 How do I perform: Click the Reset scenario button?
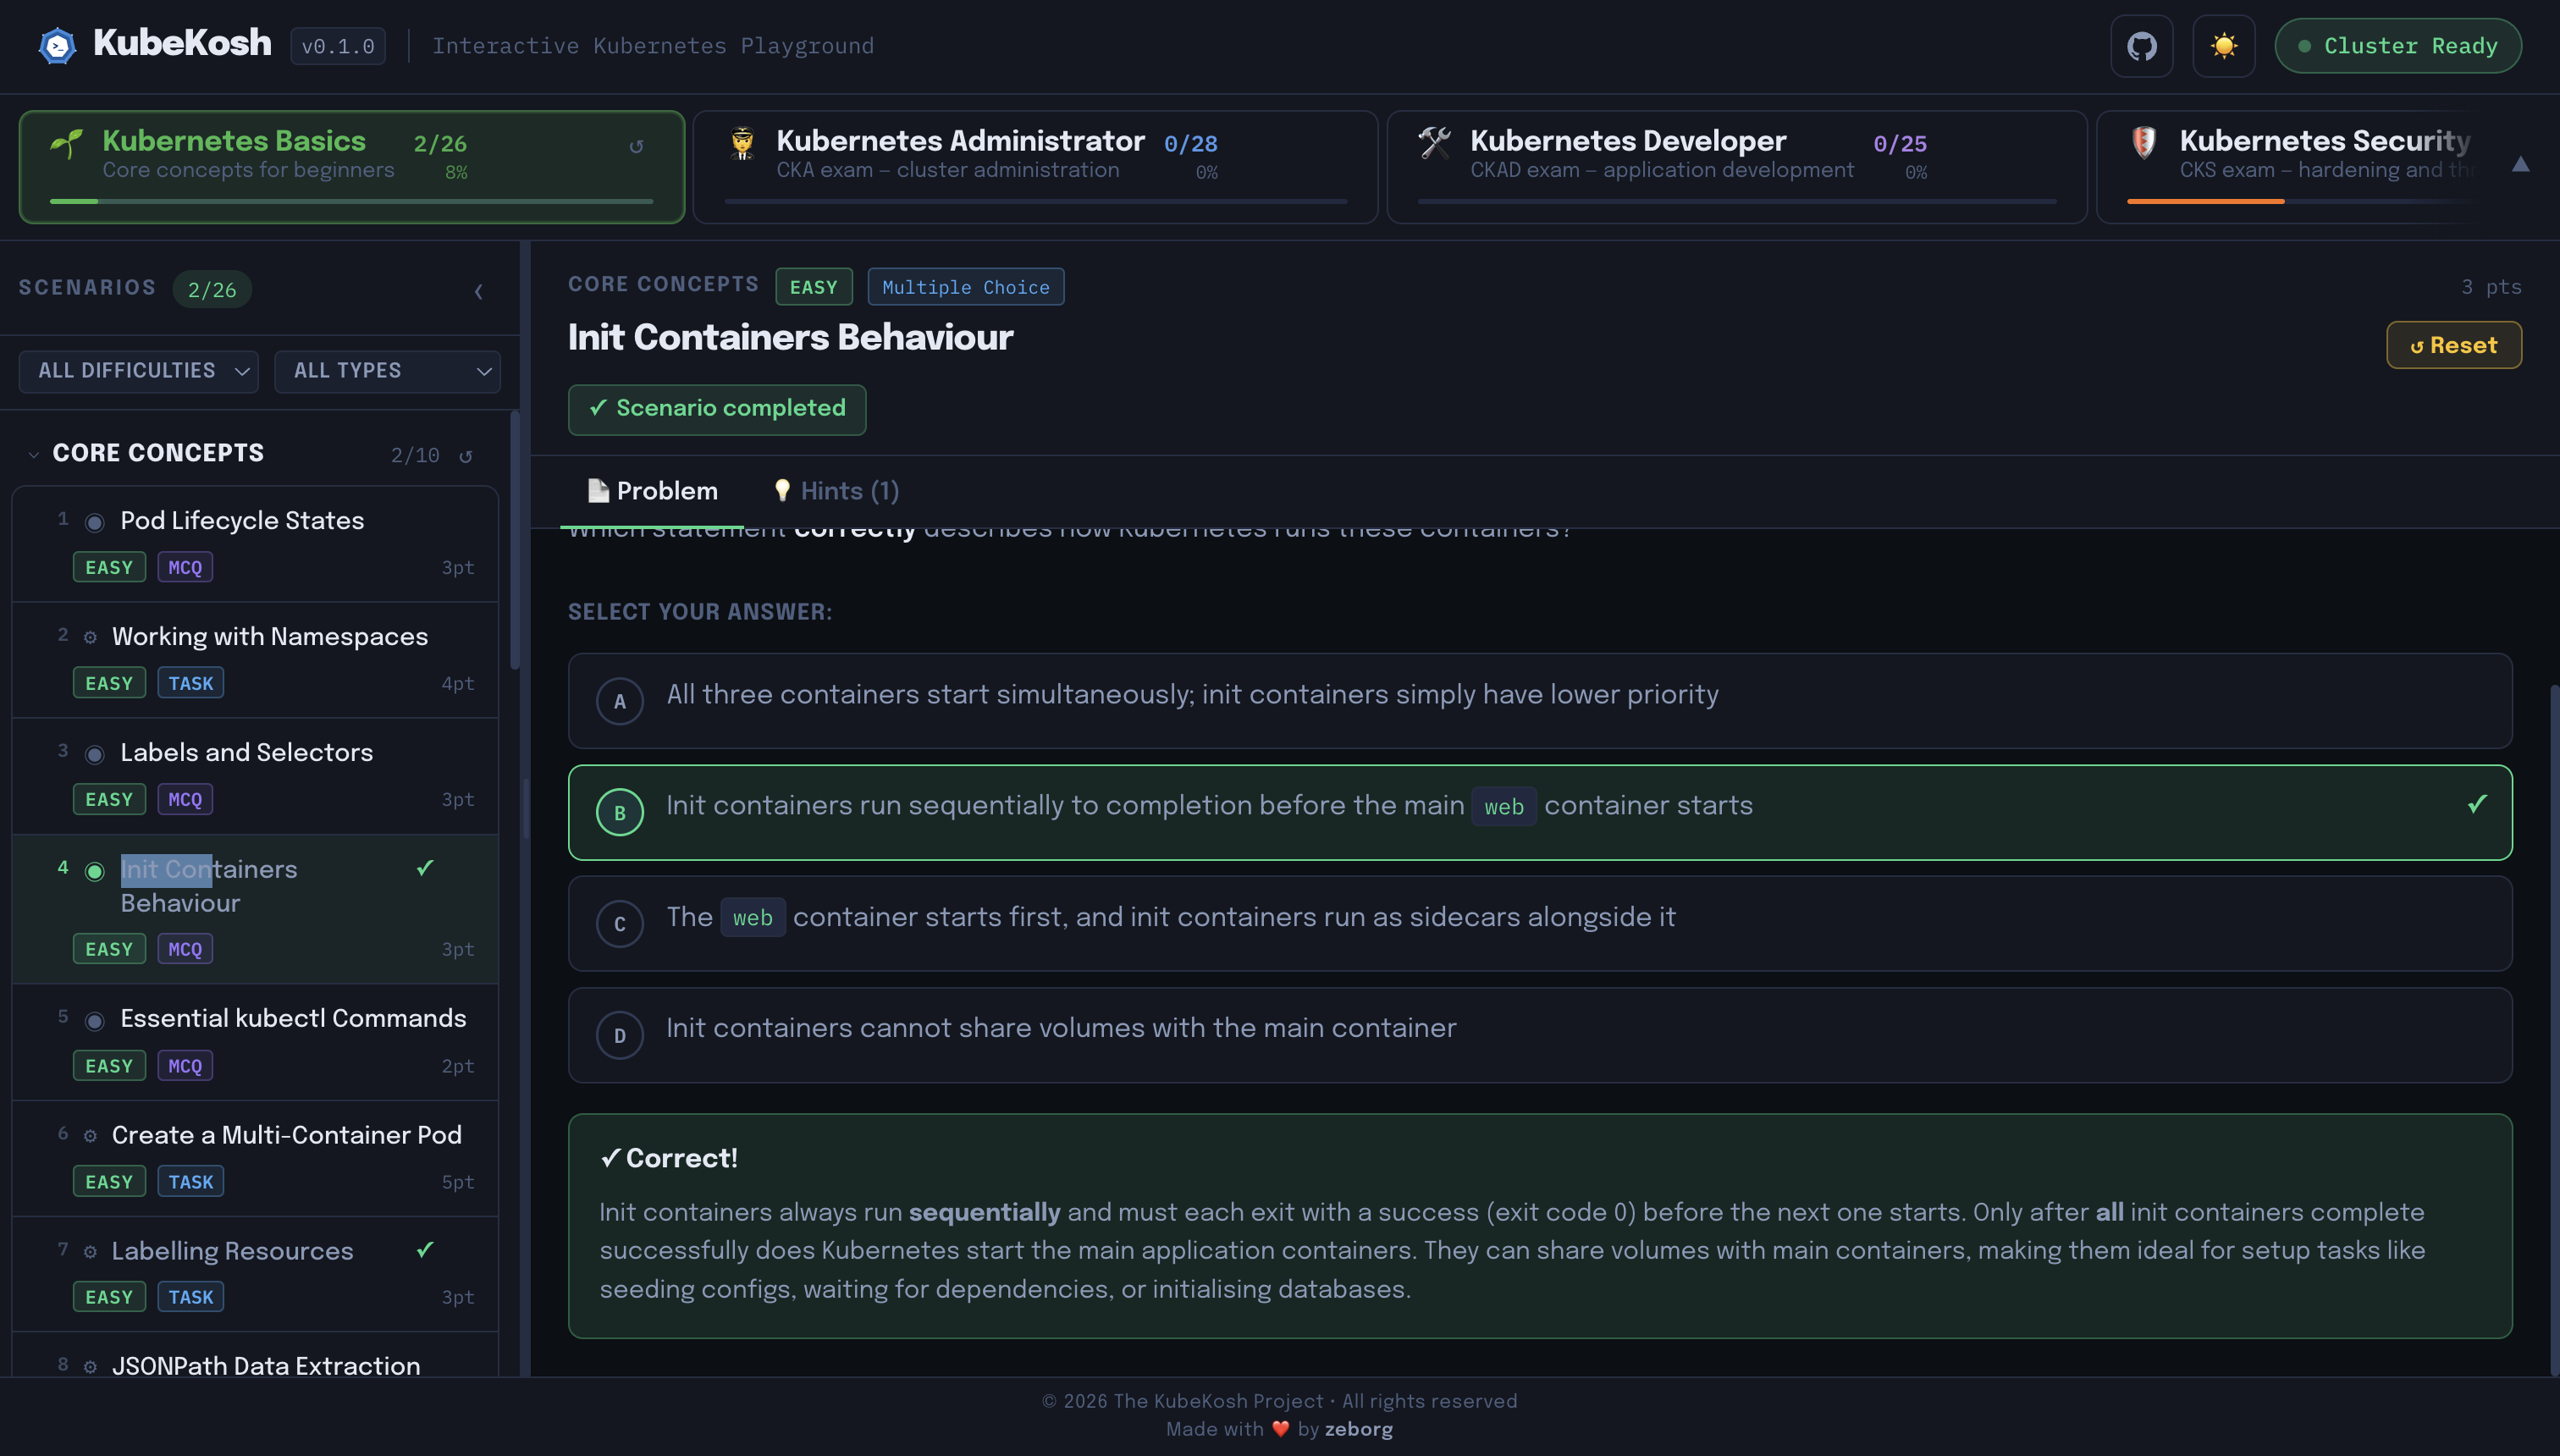click(2454, 345)
